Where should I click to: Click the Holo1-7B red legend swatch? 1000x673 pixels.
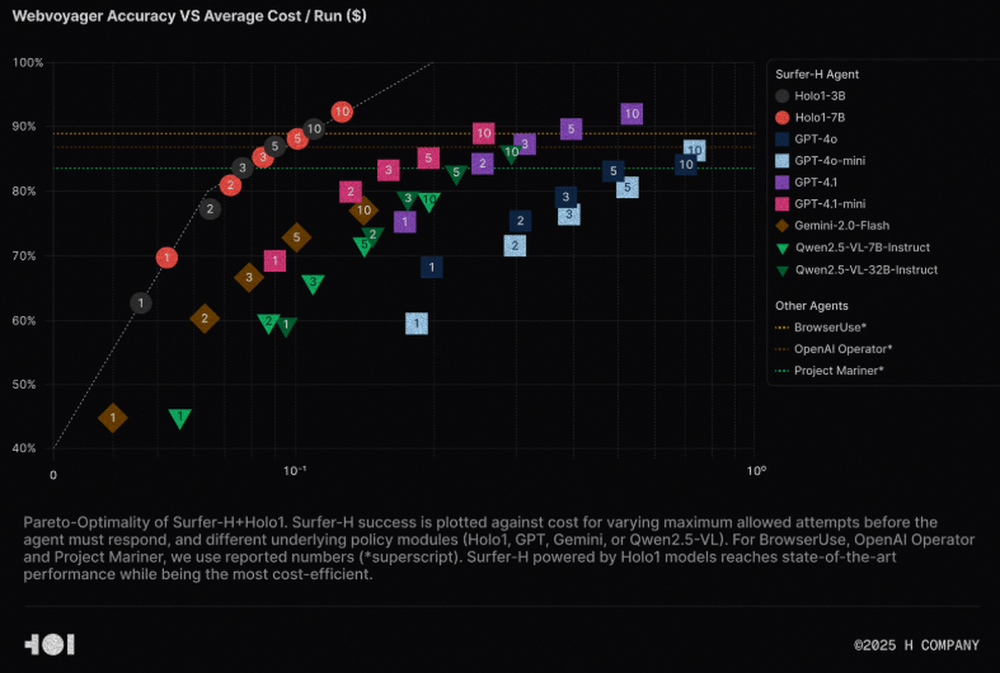(782, 117)
